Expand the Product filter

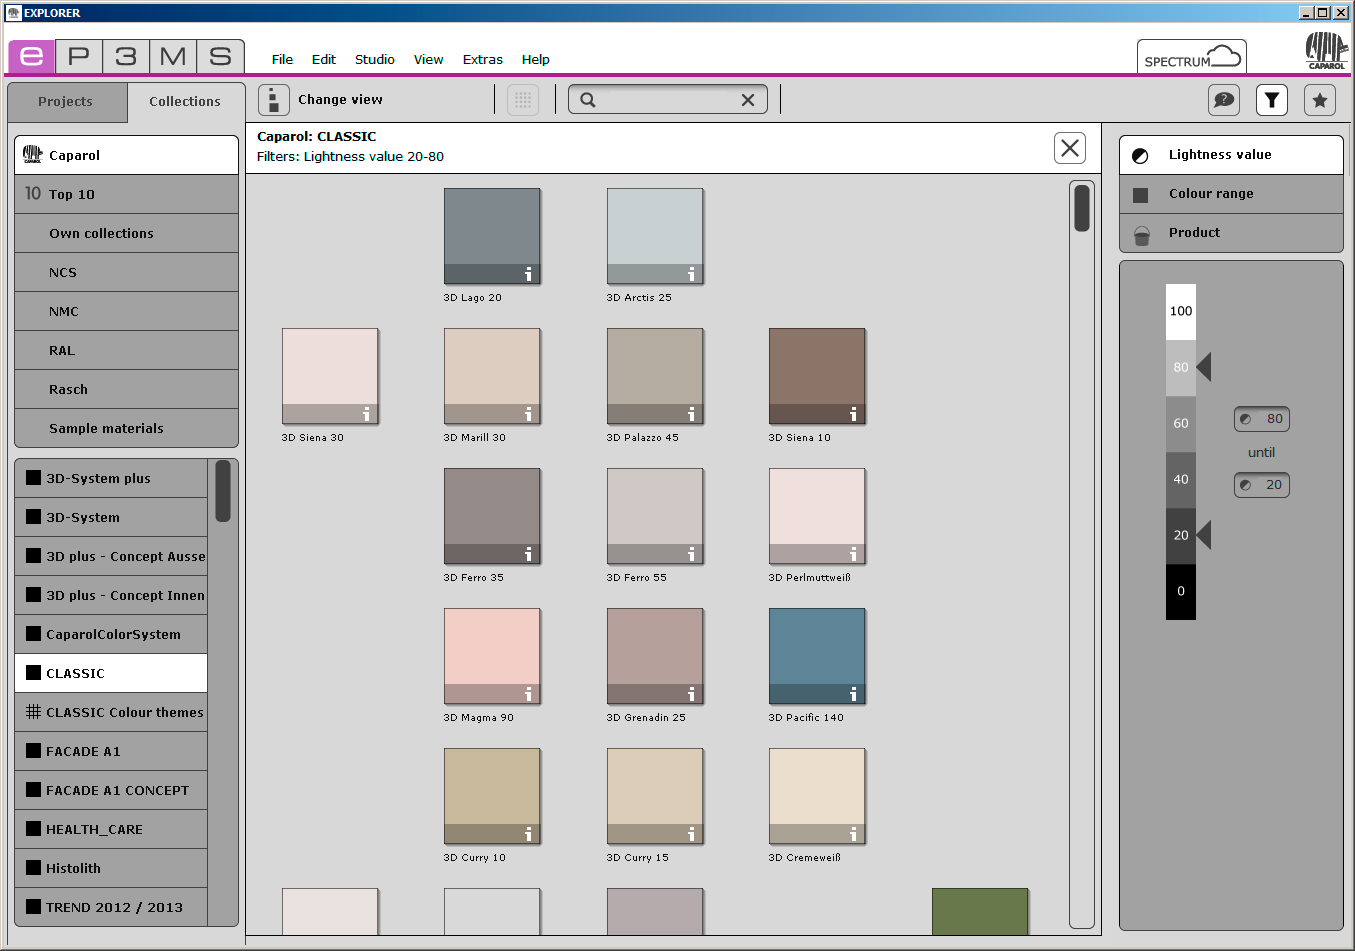click(1231, 233)
